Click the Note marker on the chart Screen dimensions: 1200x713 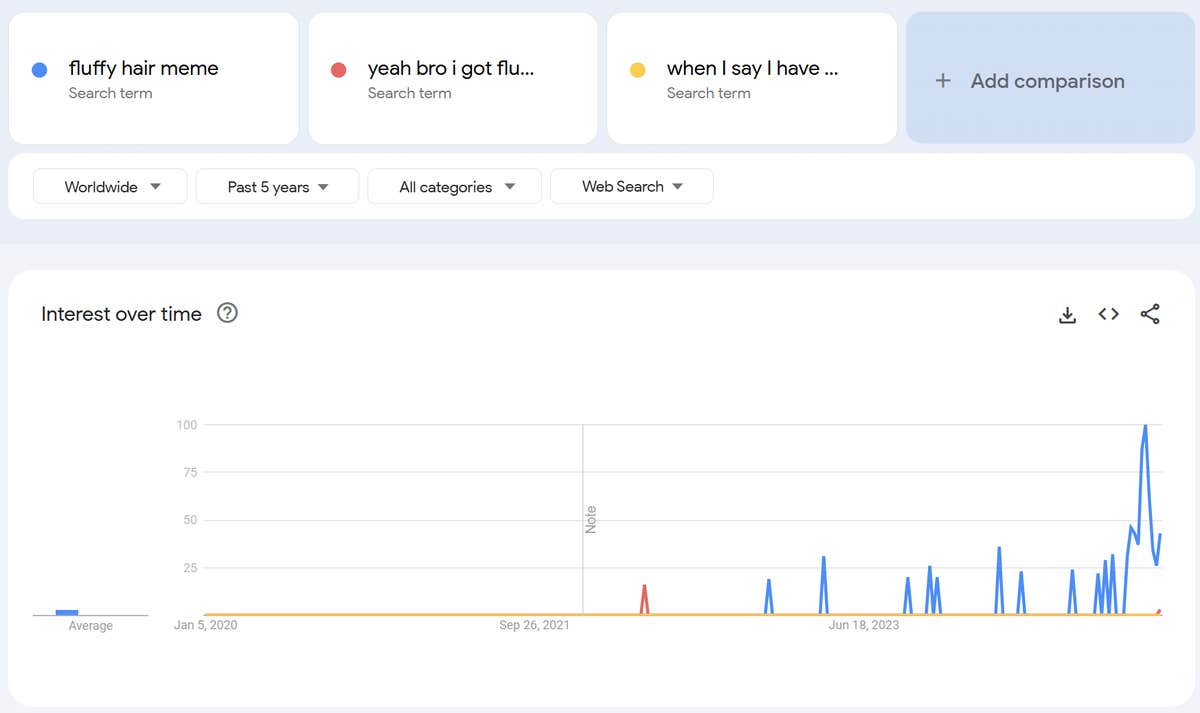[591, 519]
